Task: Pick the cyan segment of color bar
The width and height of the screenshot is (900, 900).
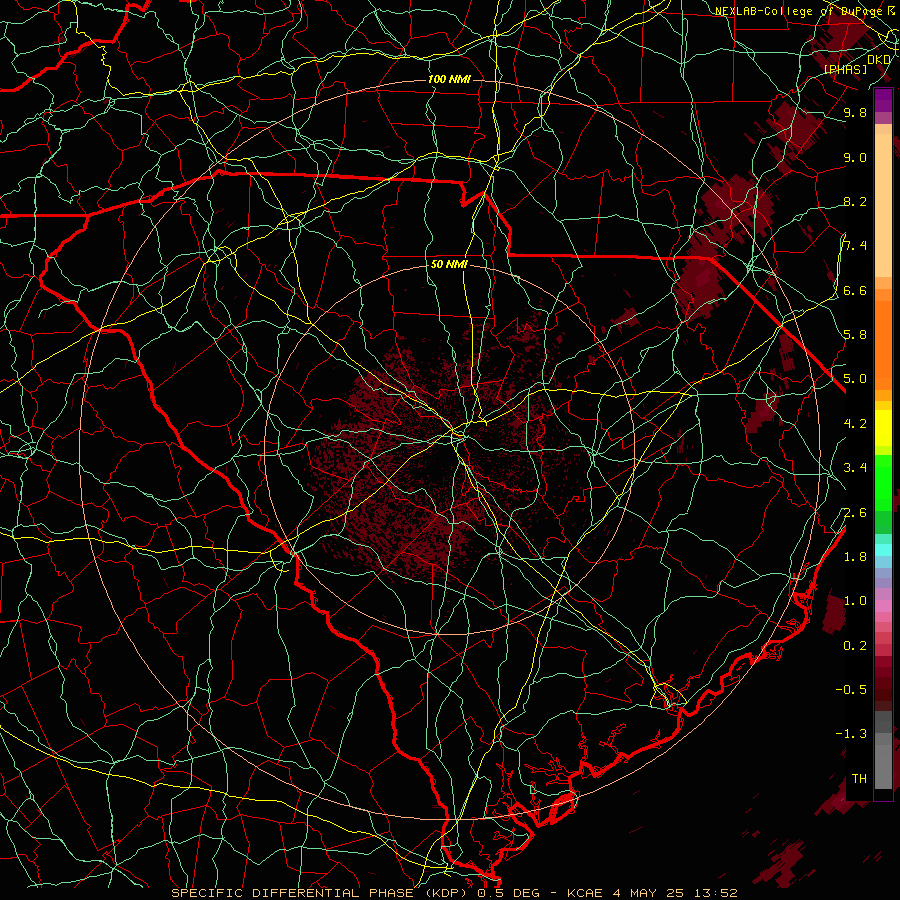Action: [883, 550]
